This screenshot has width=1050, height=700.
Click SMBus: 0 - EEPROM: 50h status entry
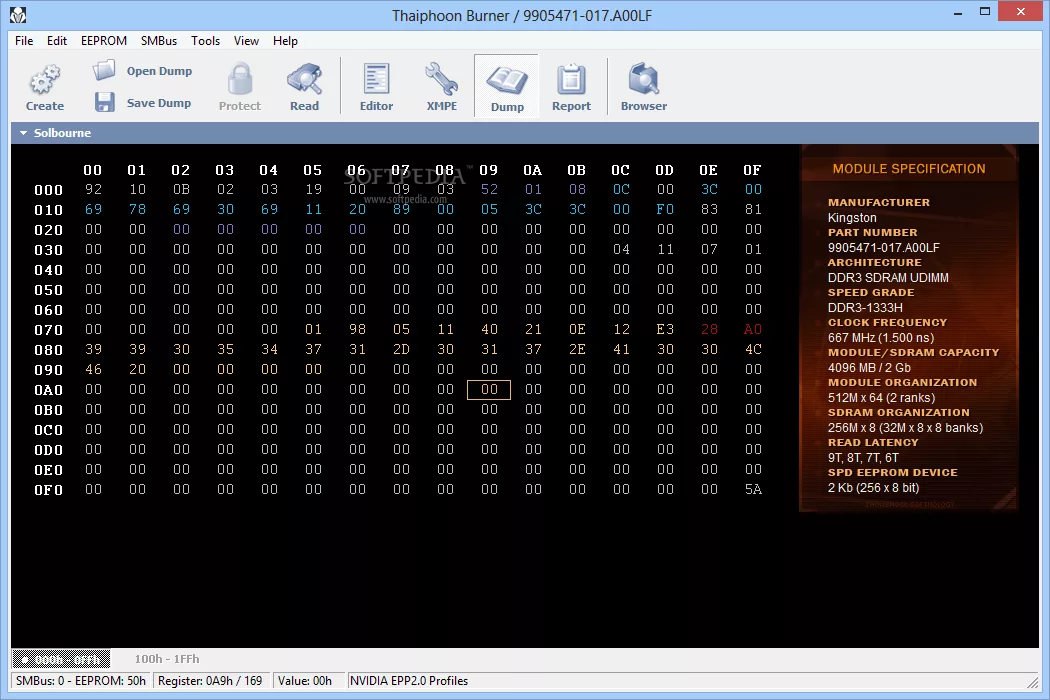tap(80, 681)
